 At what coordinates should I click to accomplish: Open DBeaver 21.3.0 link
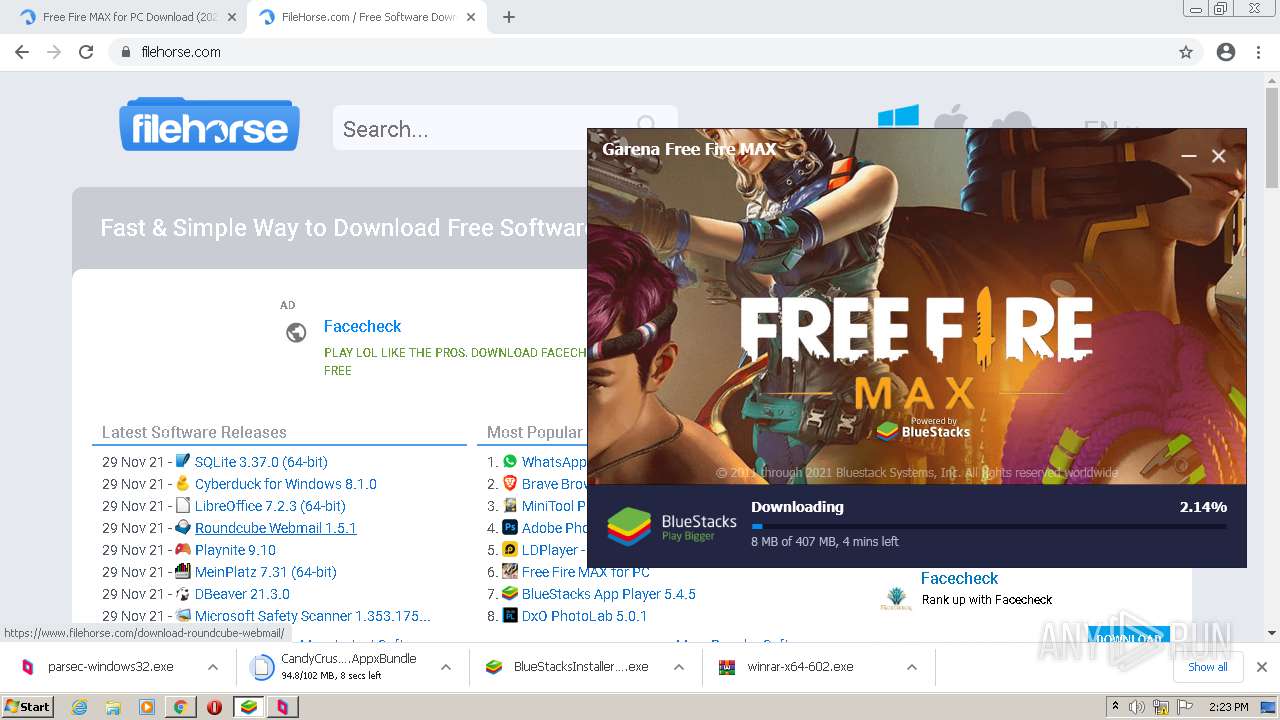[242, 594]
